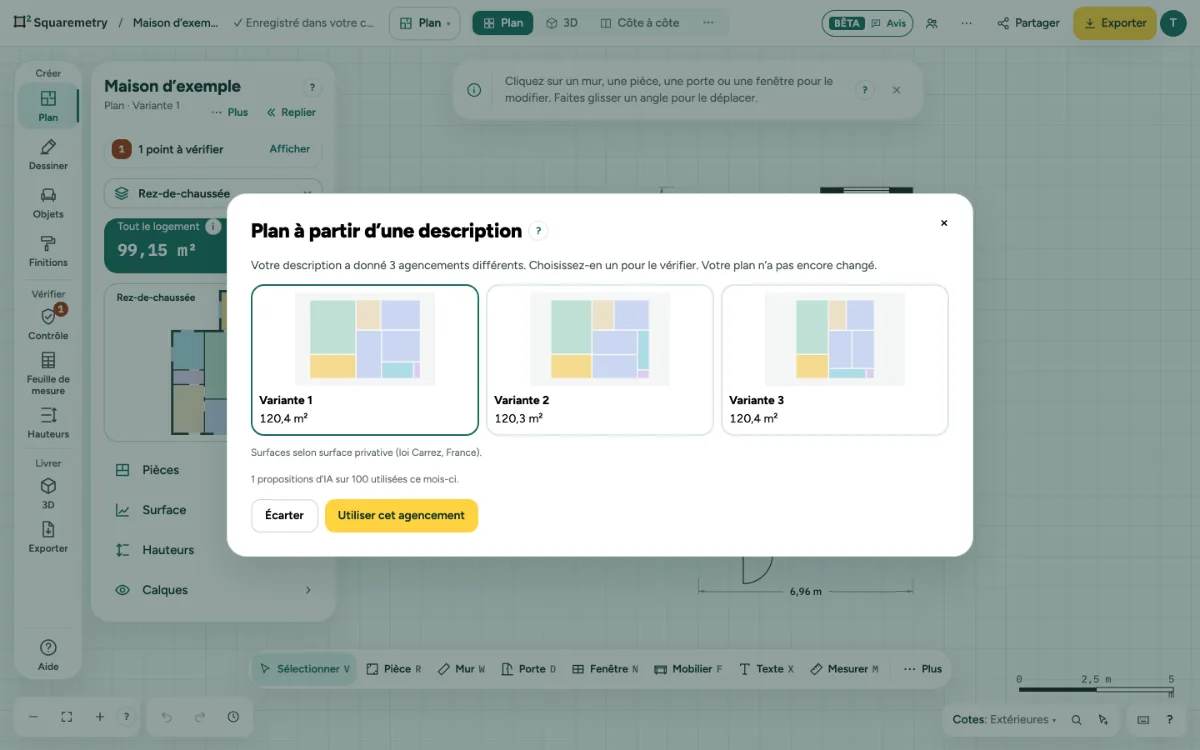1200x750 pixels.
Task: Click the redo arrow icon
Action: click(200, 717)
